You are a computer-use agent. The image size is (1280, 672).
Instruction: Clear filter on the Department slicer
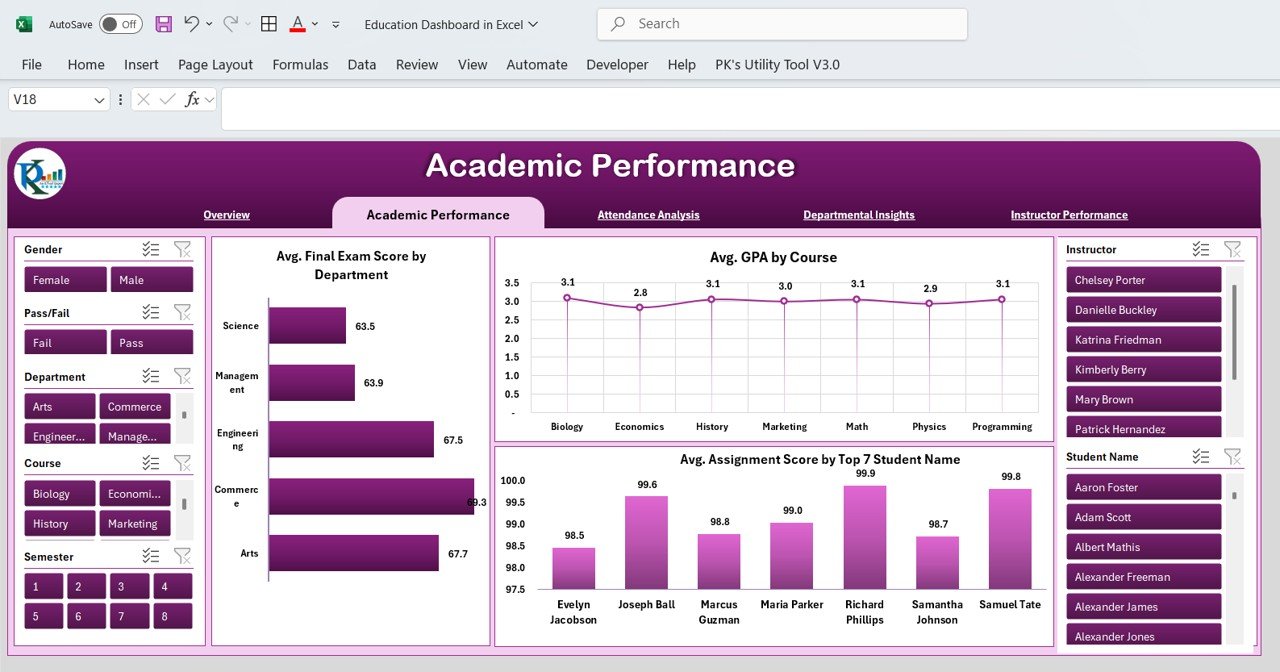tap(182, 376)
